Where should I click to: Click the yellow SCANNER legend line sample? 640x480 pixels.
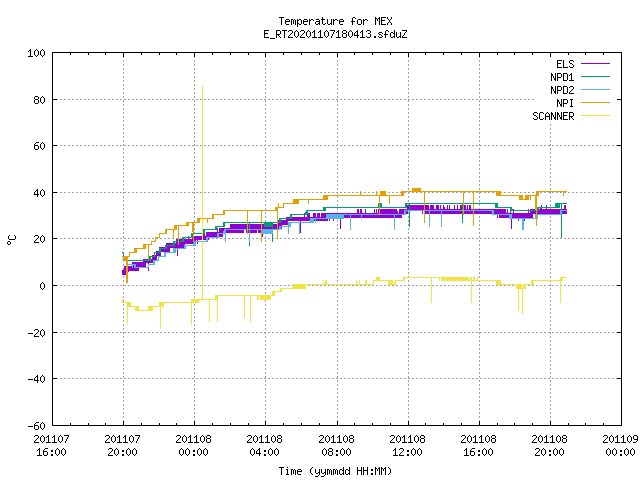click(596, 116)
